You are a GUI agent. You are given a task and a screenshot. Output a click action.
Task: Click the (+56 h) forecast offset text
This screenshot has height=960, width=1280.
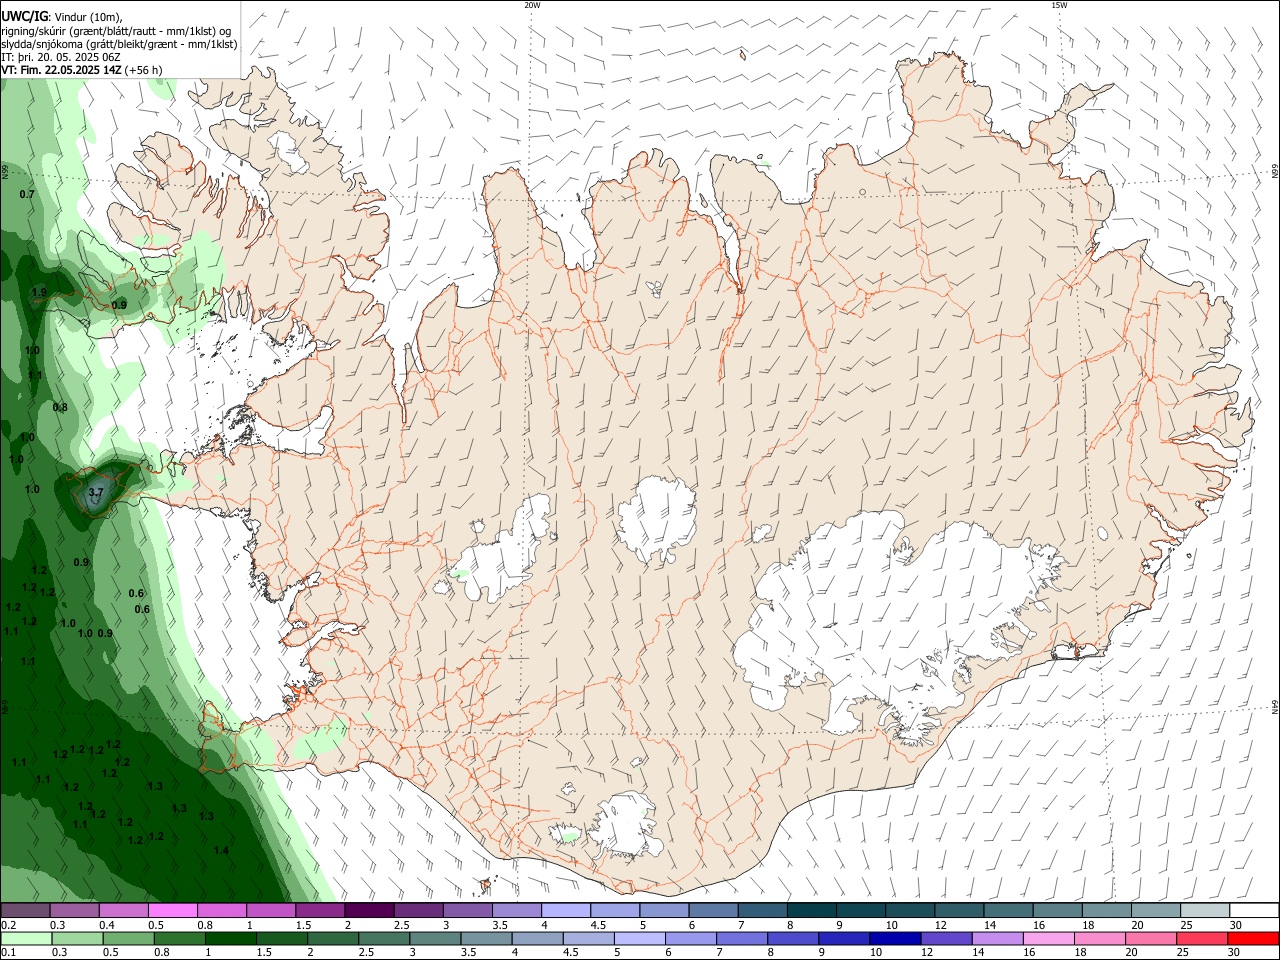(x=144, y=70)
